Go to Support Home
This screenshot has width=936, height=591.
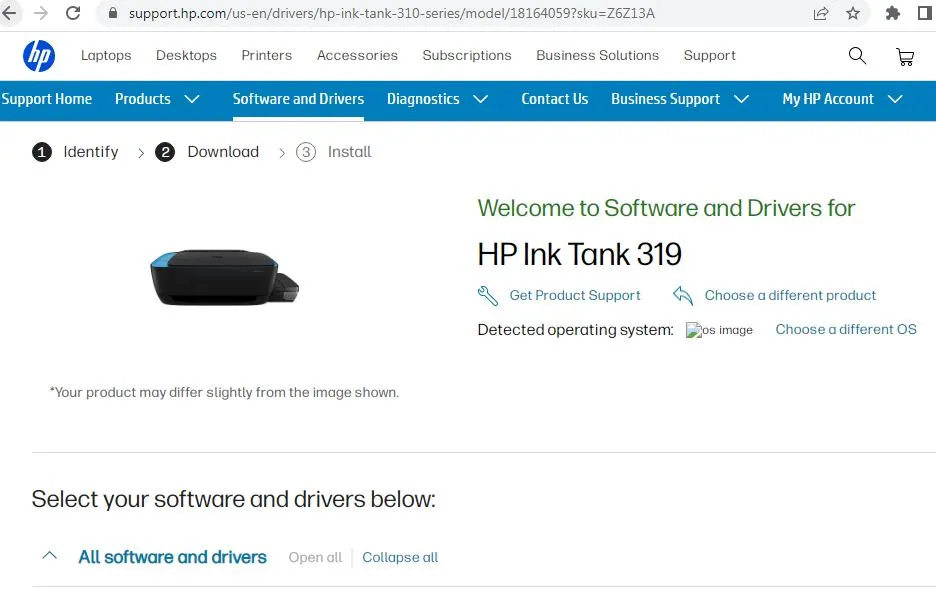(47, 99)
